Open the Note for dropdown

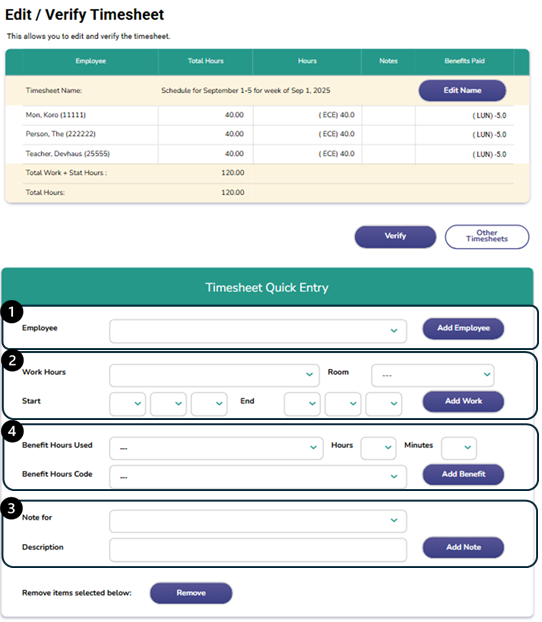(x=258, y=521)
